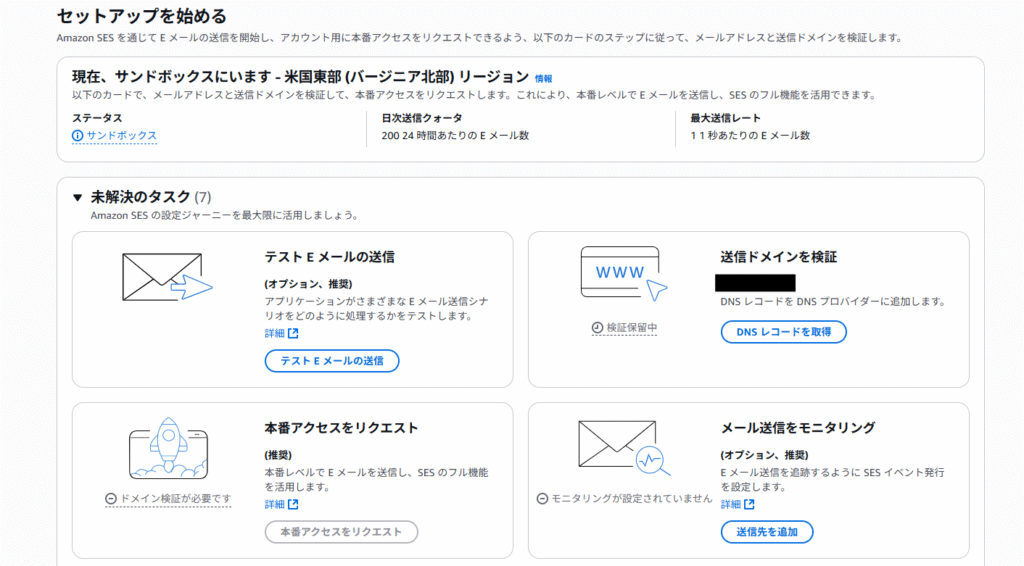Click the 本番アクセスをリクエスト card title
Image resolution: width=1024 pixels, height=566 pixels.
click(341, 428)
